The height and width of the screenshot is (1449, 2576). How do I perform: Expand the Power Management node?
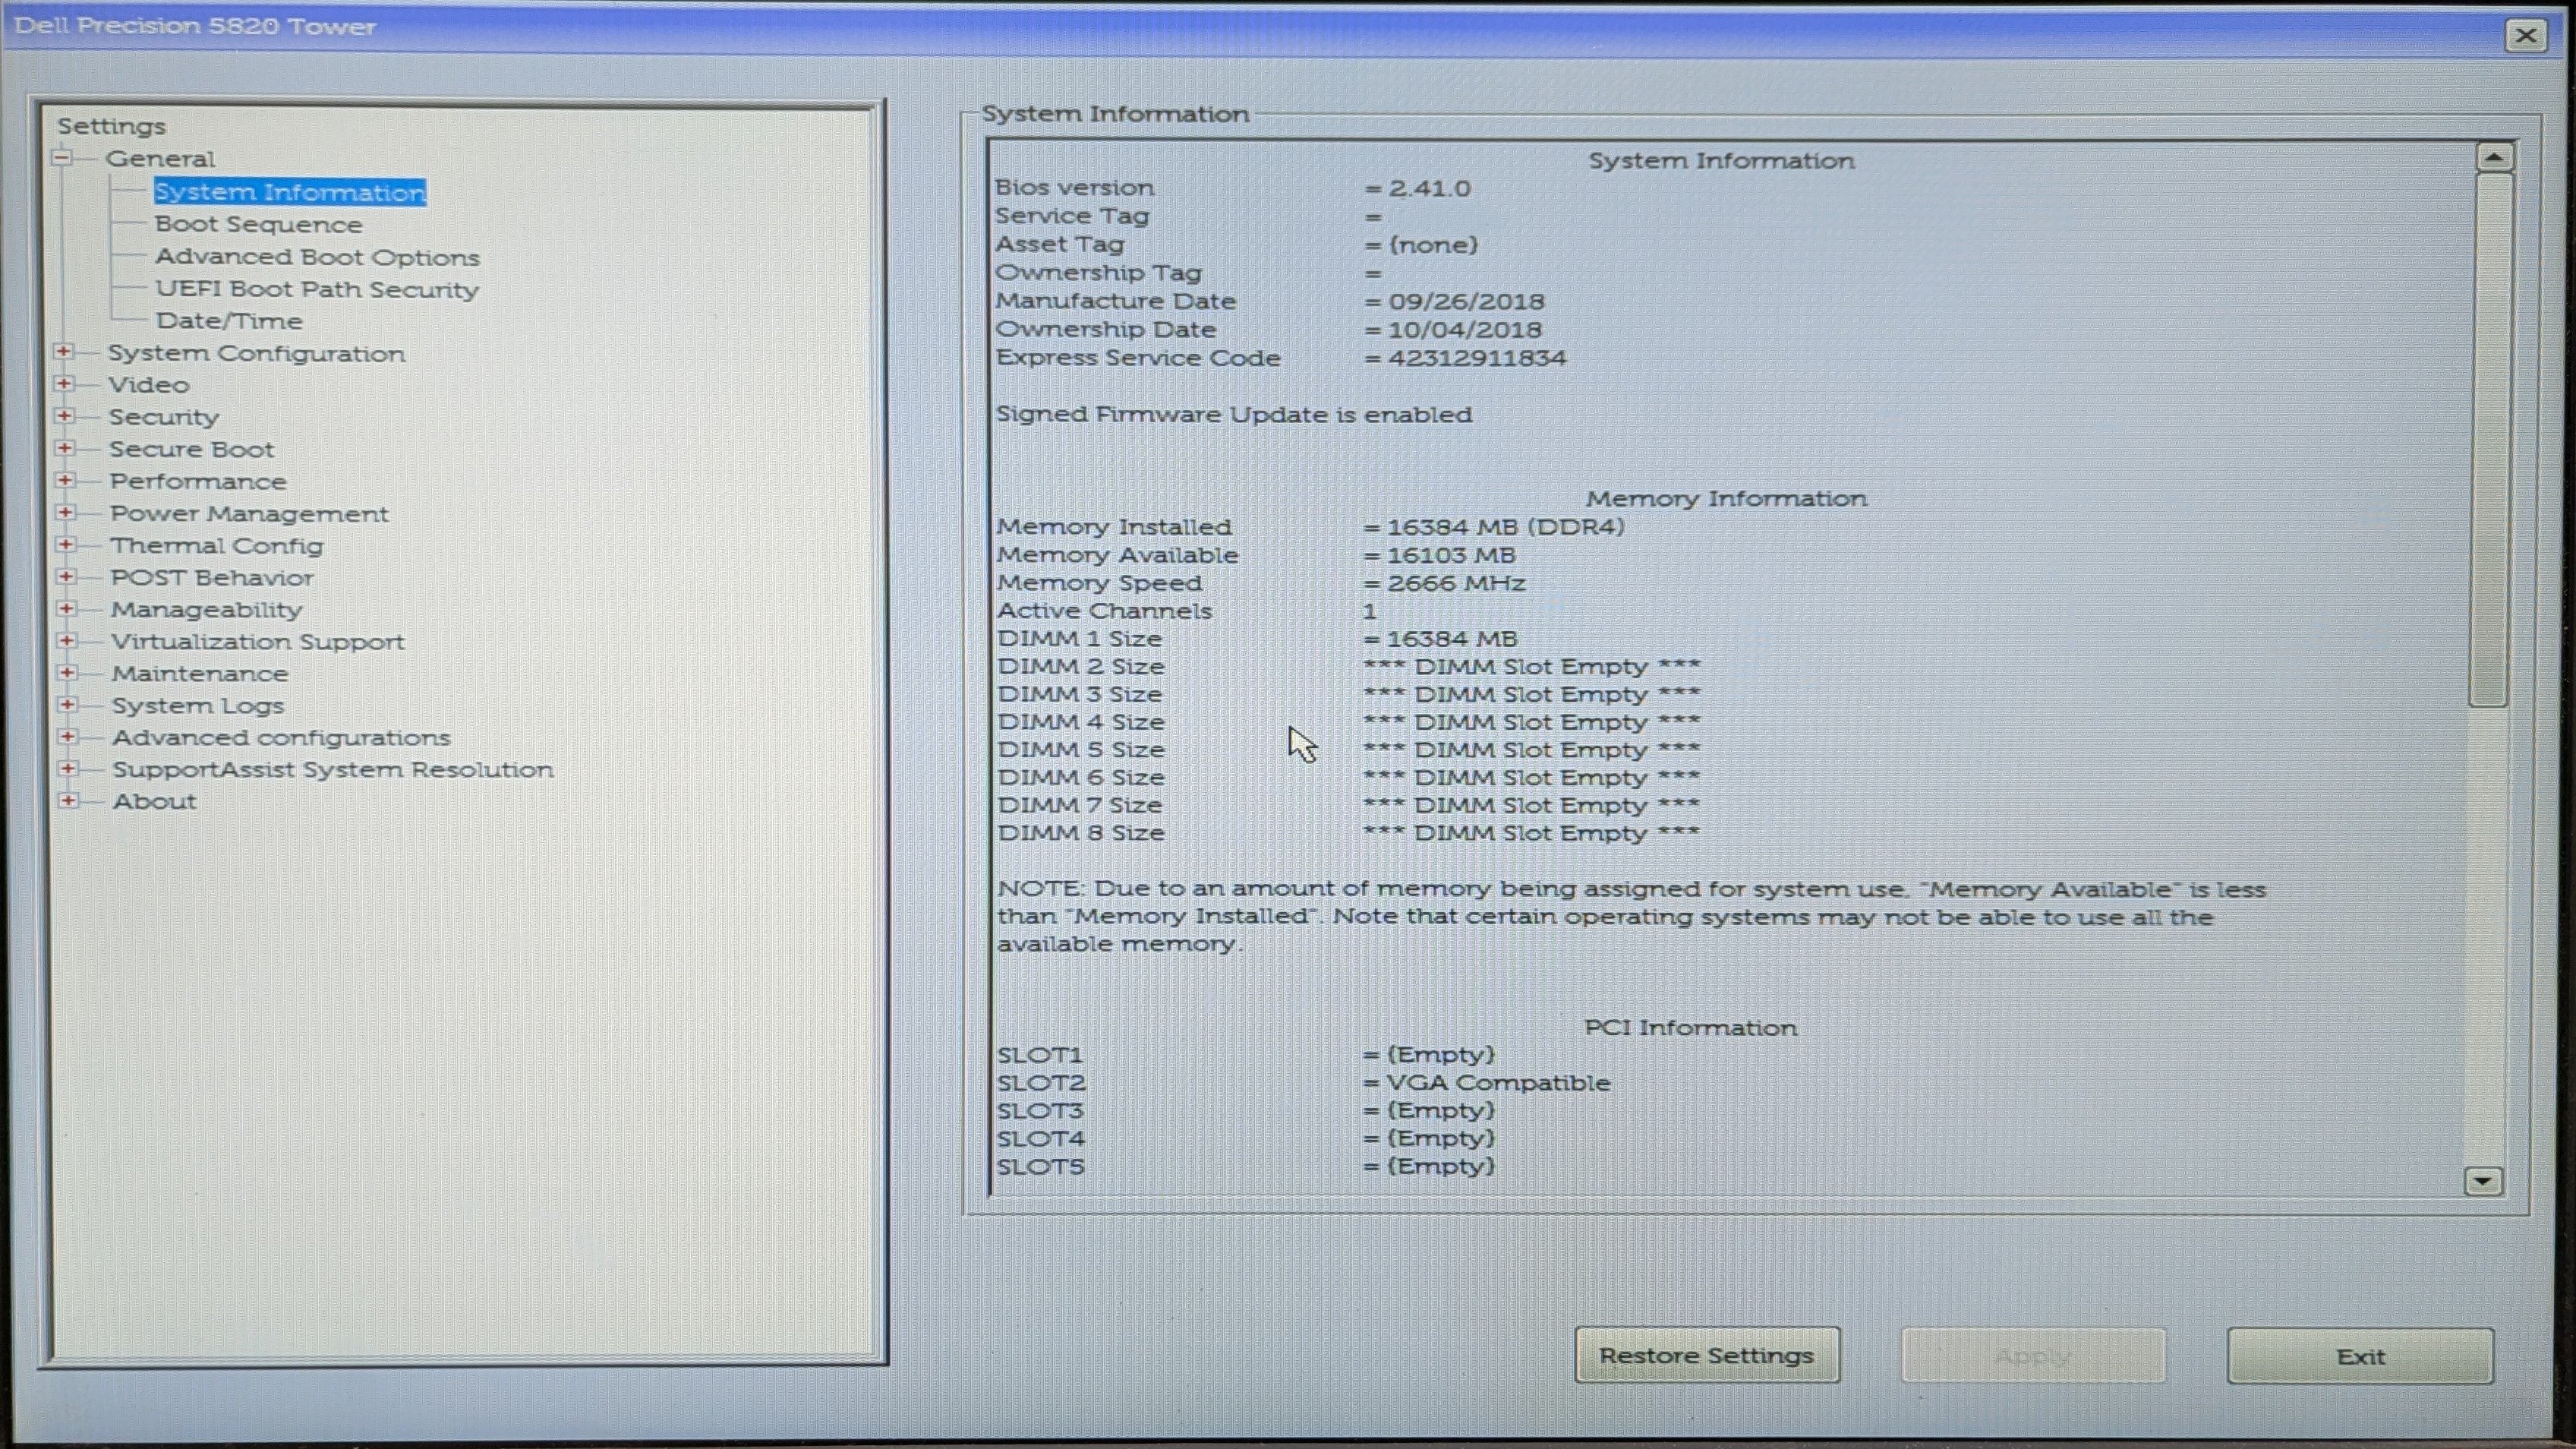(x=65, y=512)
